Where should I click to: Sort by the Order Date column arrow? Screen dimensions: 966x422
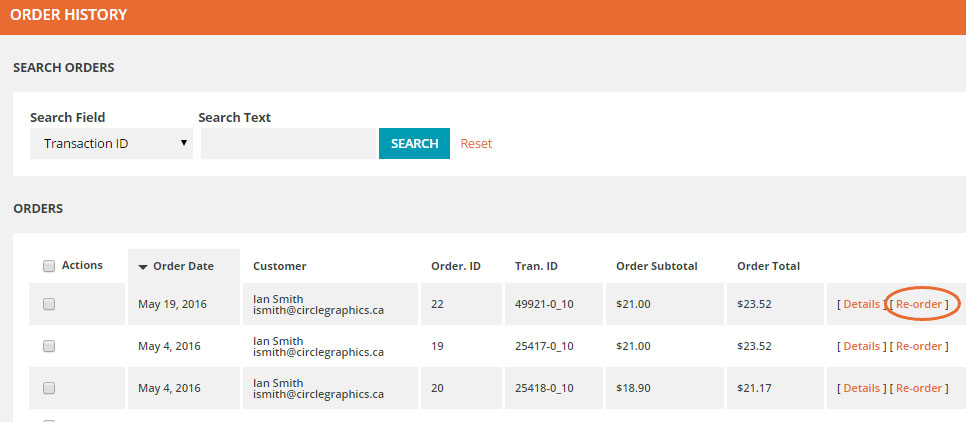click(x=143, y=267)
